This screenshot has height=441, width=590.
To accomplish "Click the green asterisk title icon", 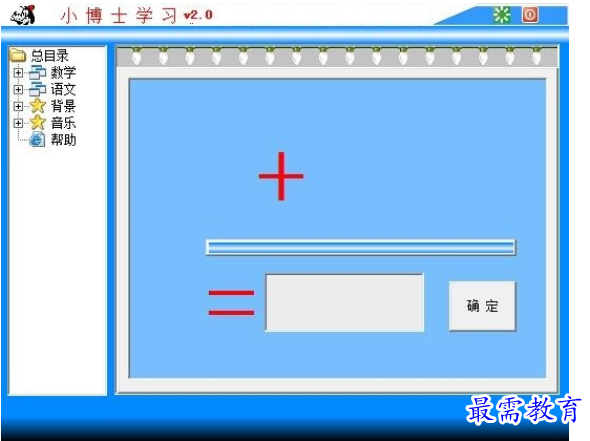I will click(502, 15).
